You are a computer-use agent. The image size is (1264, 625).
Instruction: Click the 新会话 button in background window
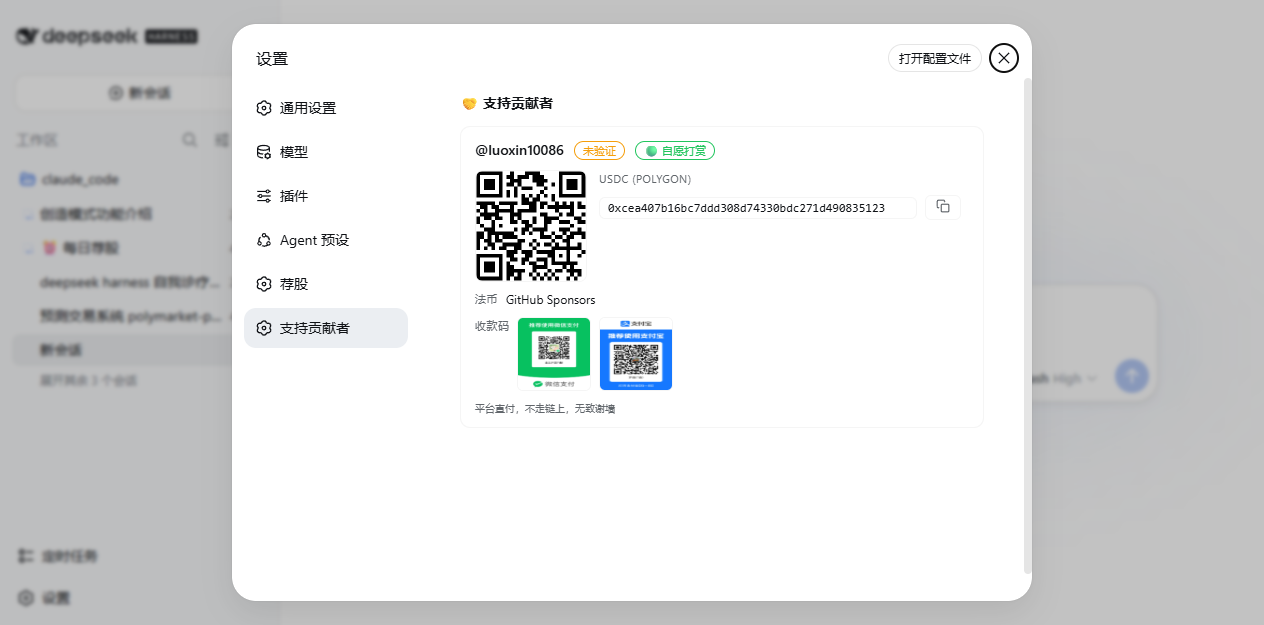point(140,93)
